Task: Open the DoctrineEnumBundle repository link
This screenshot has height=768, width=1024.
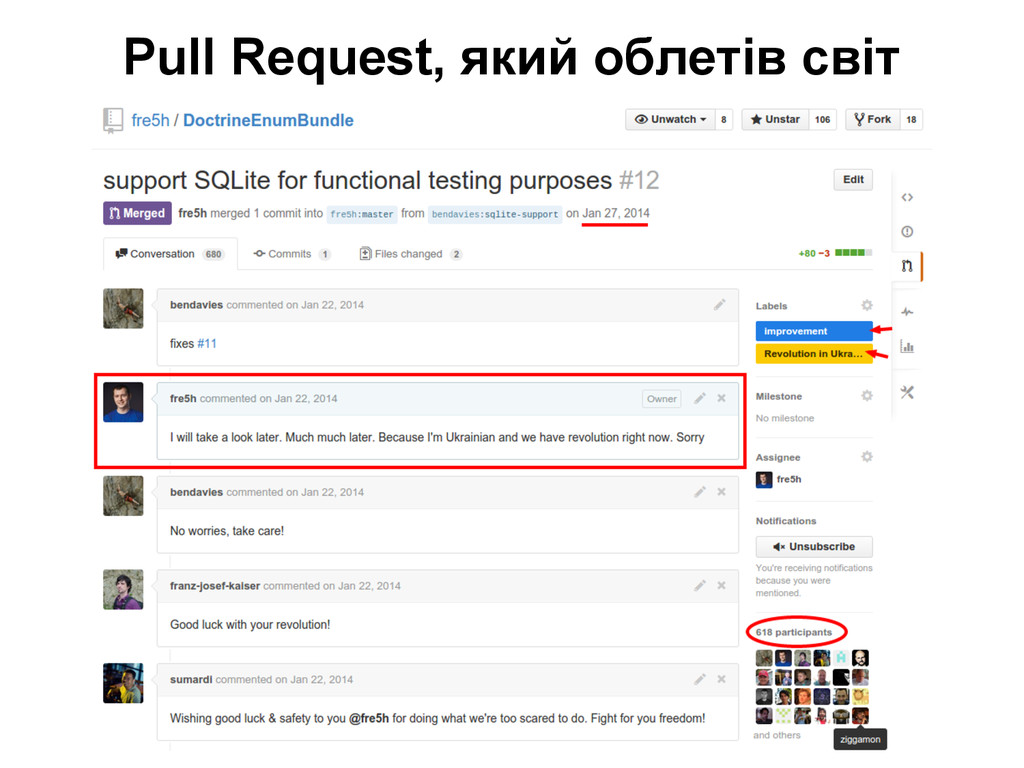Action: click(x=268, y=121)
